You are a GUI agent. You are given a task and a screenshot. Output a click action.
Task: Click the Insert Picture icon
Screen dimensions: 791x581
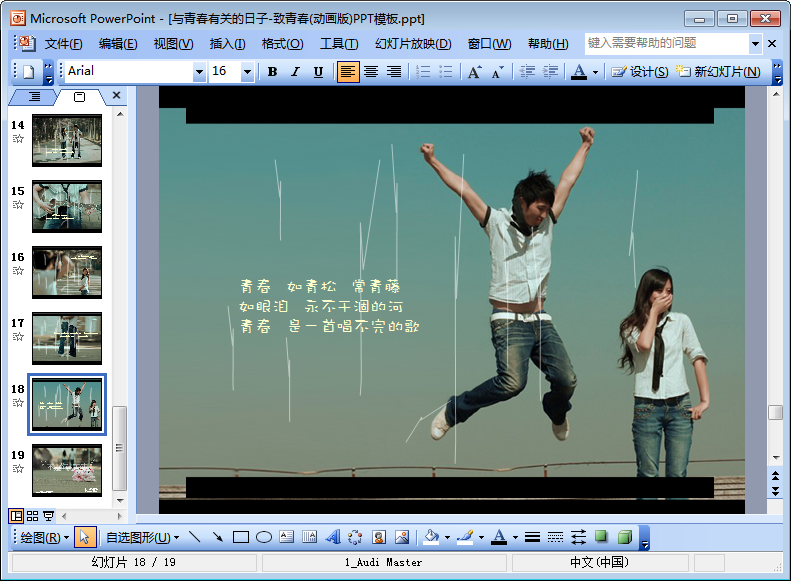pos(402,537)
